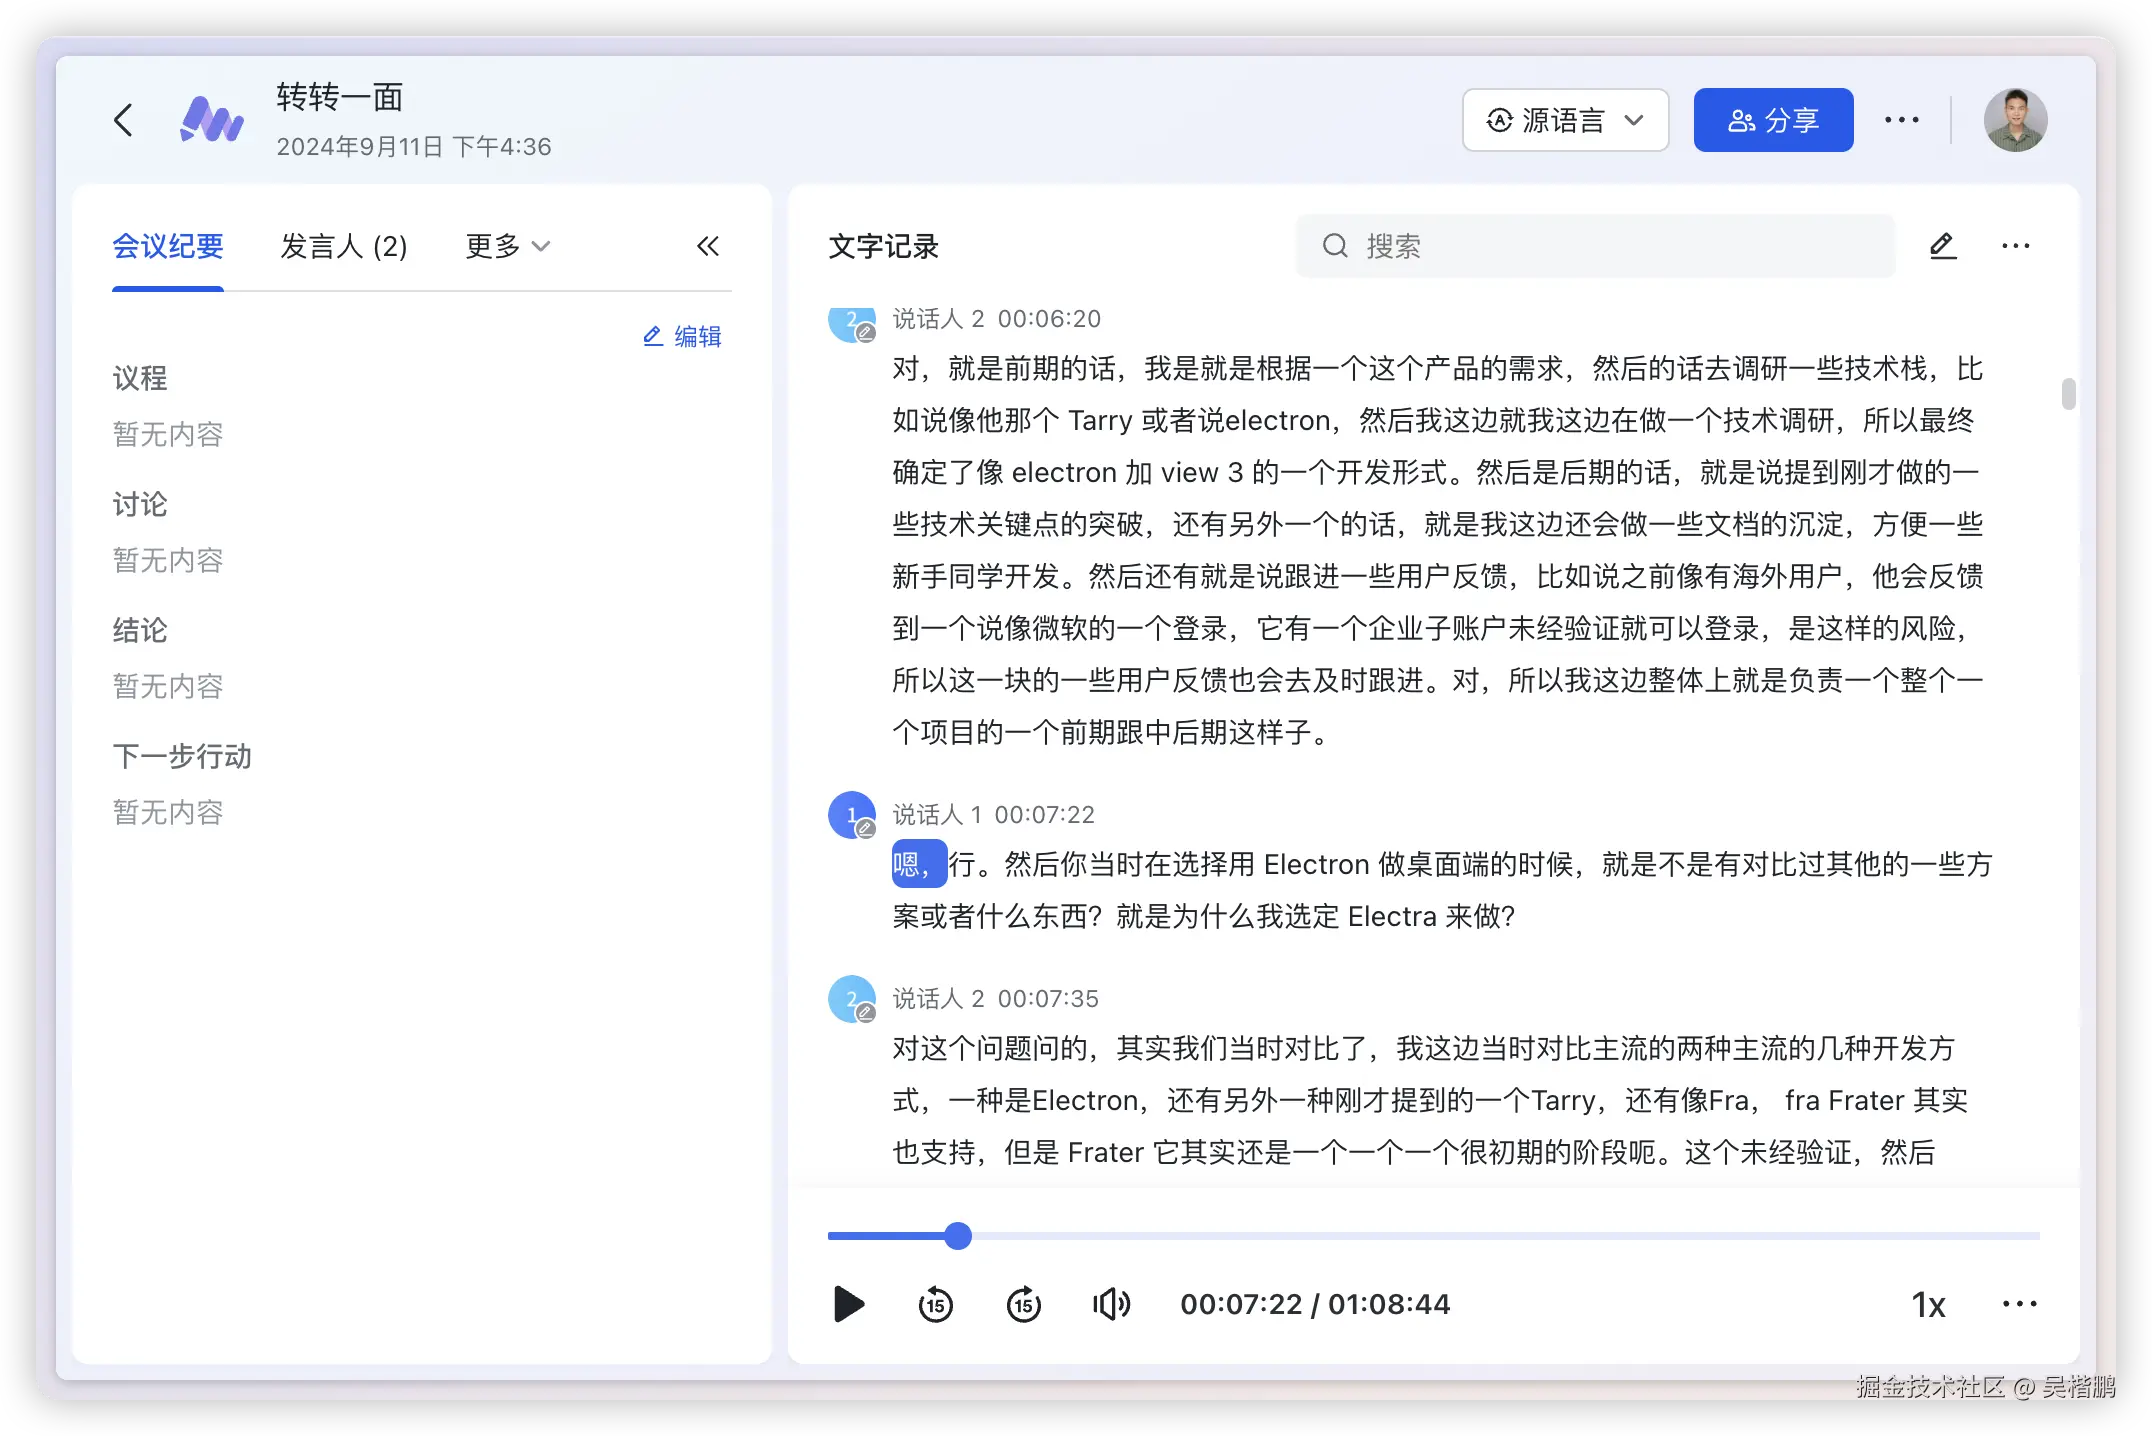Click the transcript edit pencil icon

(1942, 246)
